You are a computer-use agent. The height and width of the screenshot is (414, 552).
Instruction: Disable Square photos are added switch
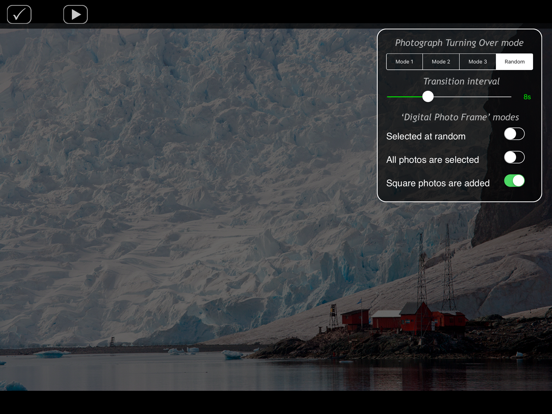[514, 181]
